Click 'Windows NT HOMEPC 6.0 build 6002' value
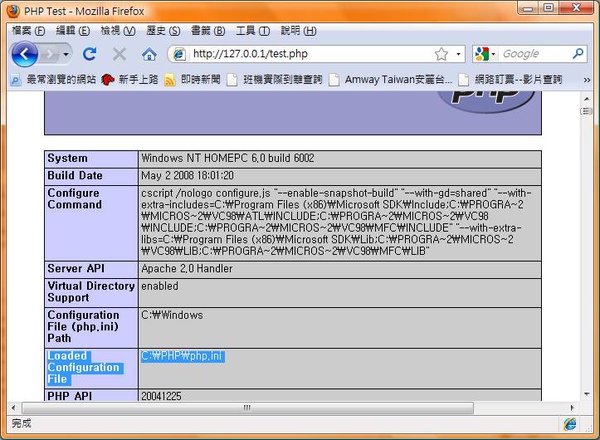This screenshot has width=600, height=440. pos(228,158)
